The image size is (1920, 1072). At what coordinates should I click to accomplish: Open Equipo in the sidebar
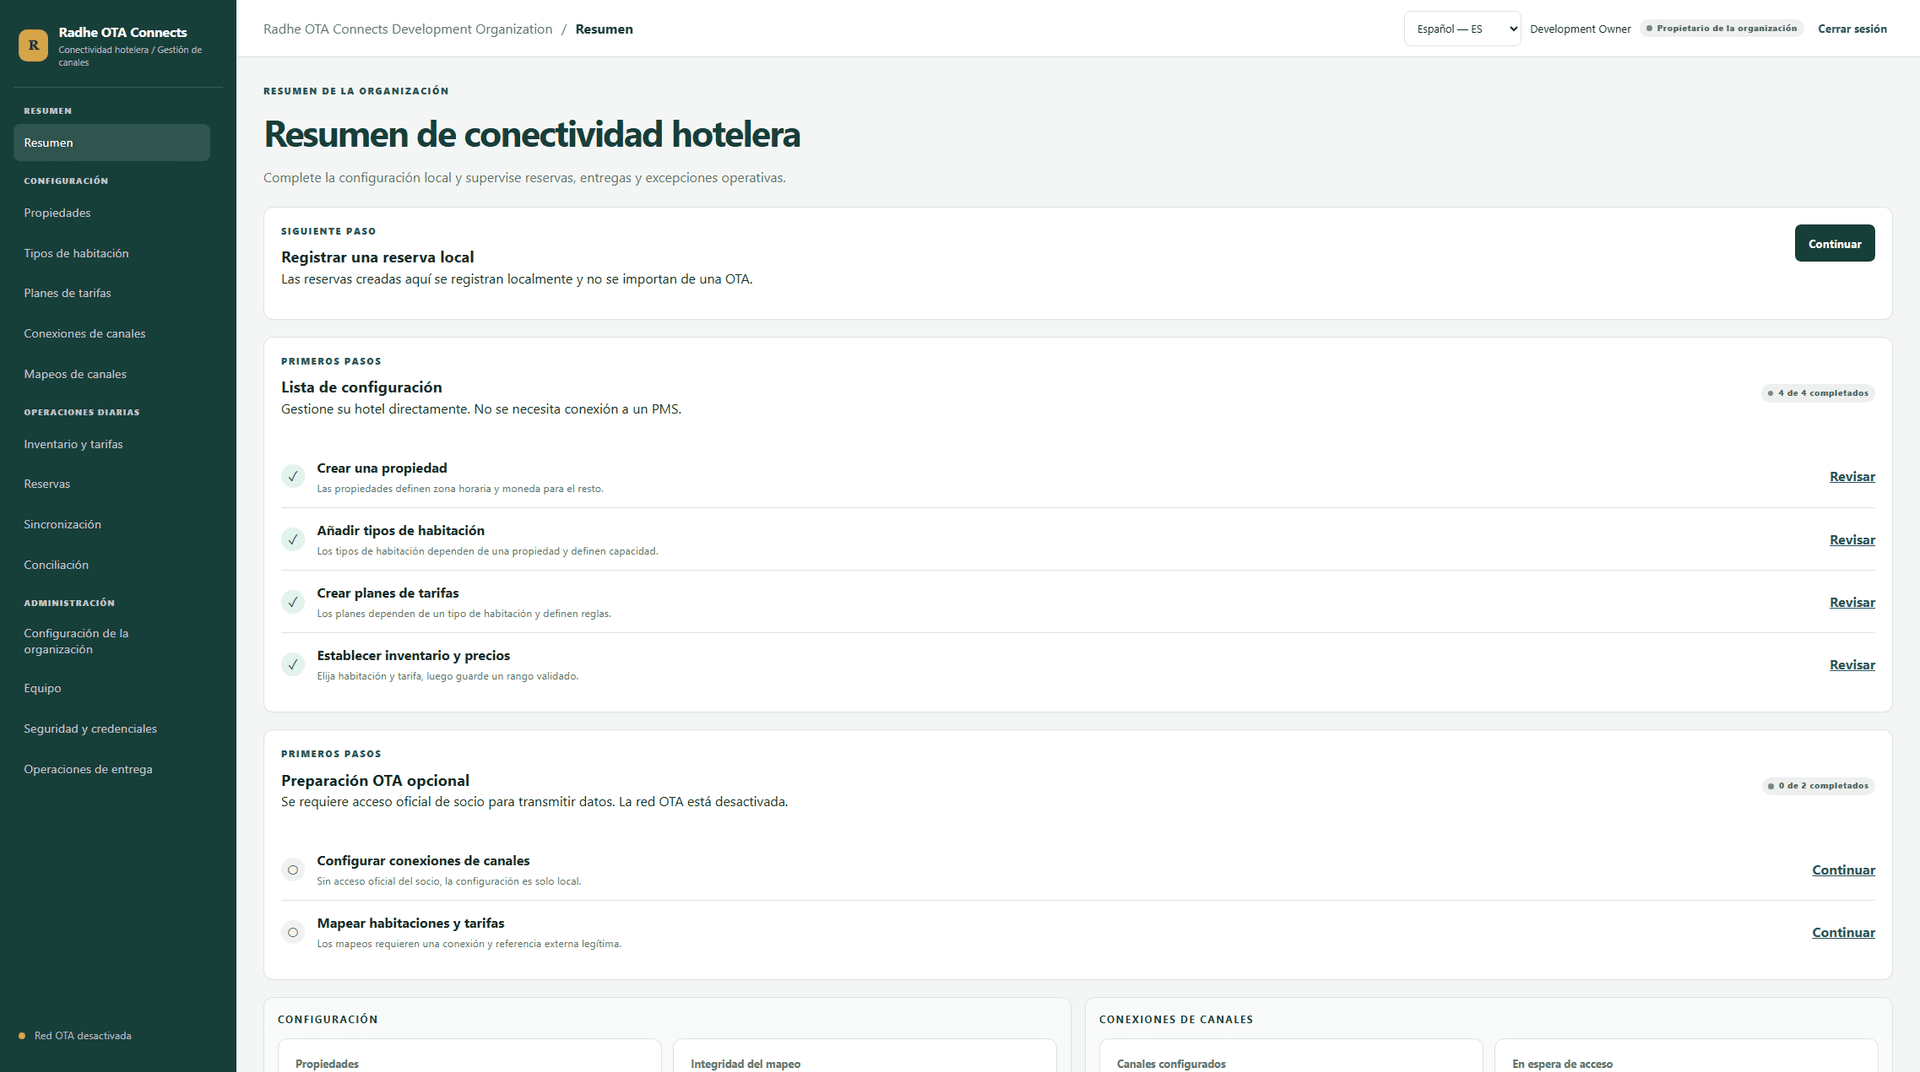pos(112,688)
